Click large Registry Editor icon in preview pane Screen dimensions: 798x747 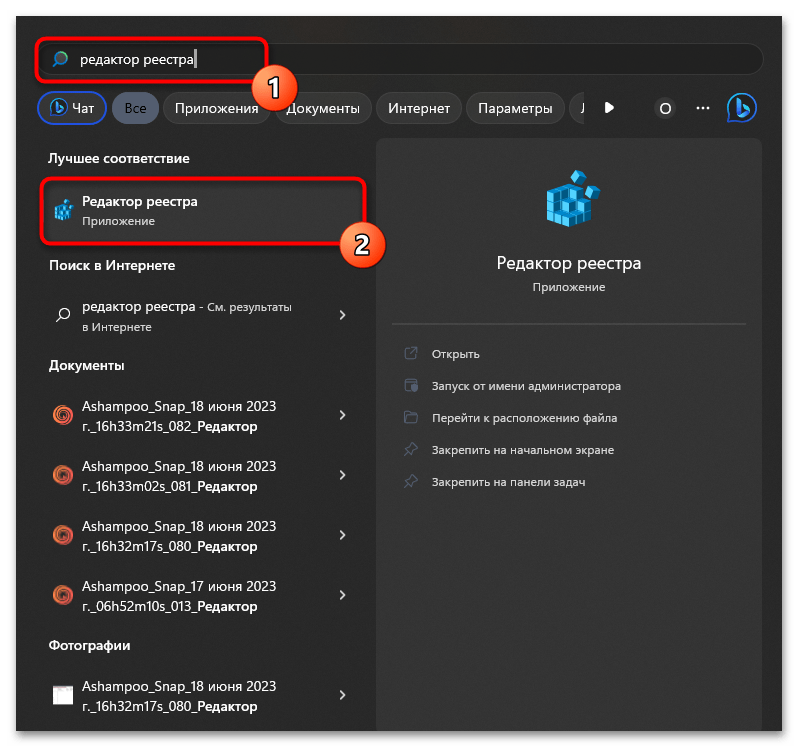[x=573, y=198]
